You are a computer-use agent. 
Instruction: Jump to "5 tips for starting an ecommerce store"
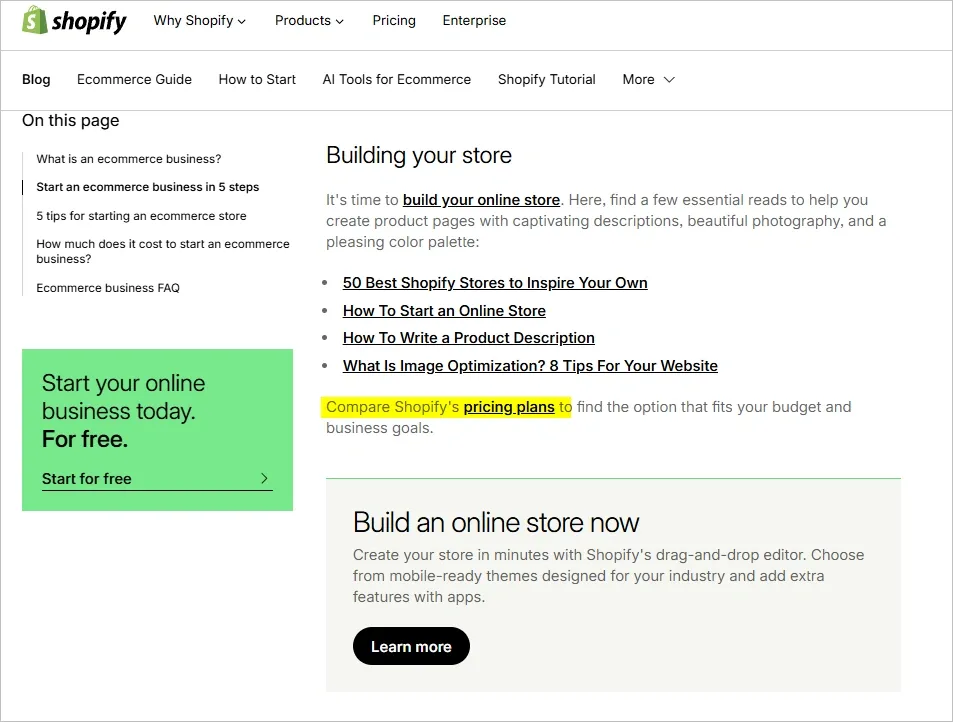[x=141, y=216]
